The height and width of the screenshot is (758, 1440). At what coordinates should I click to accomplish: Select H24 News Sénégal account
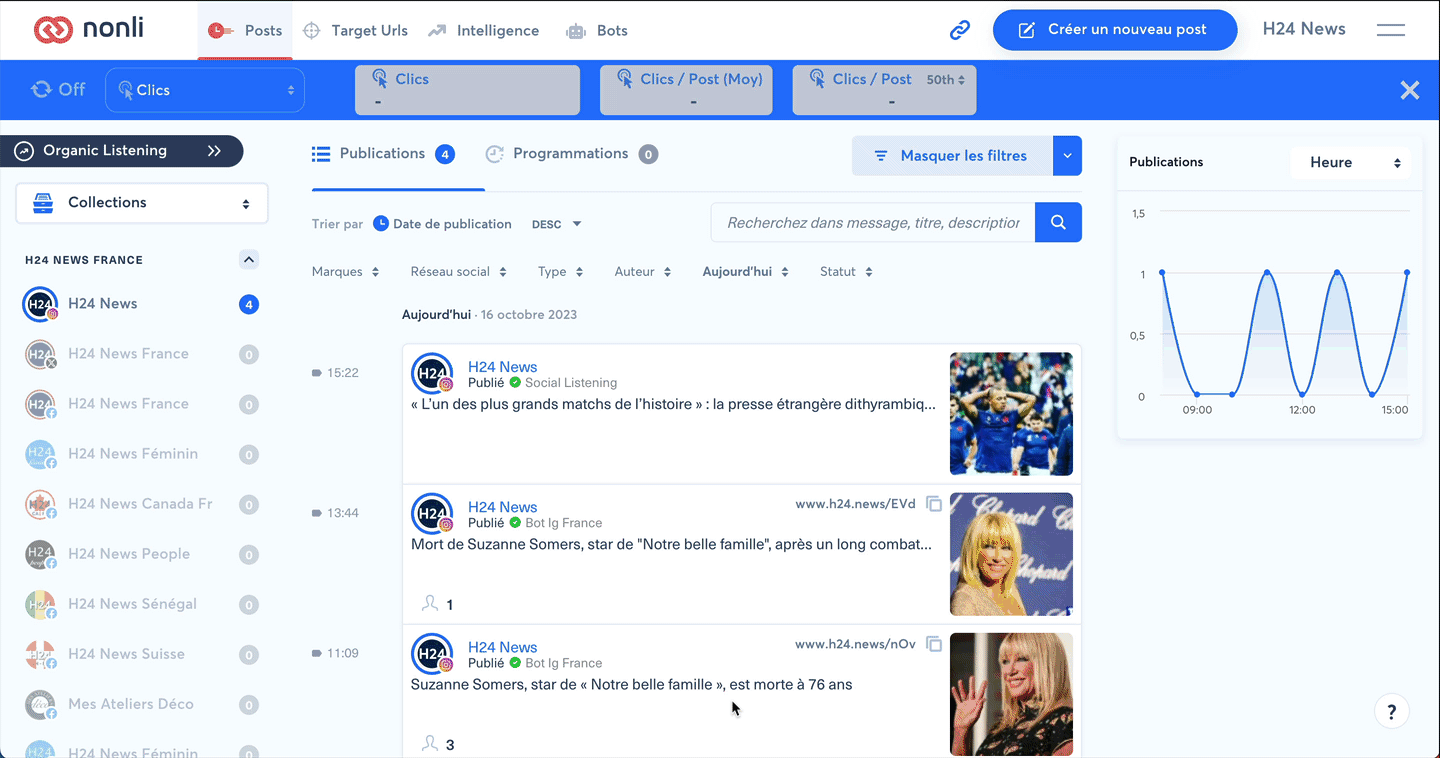pos(140,604)
